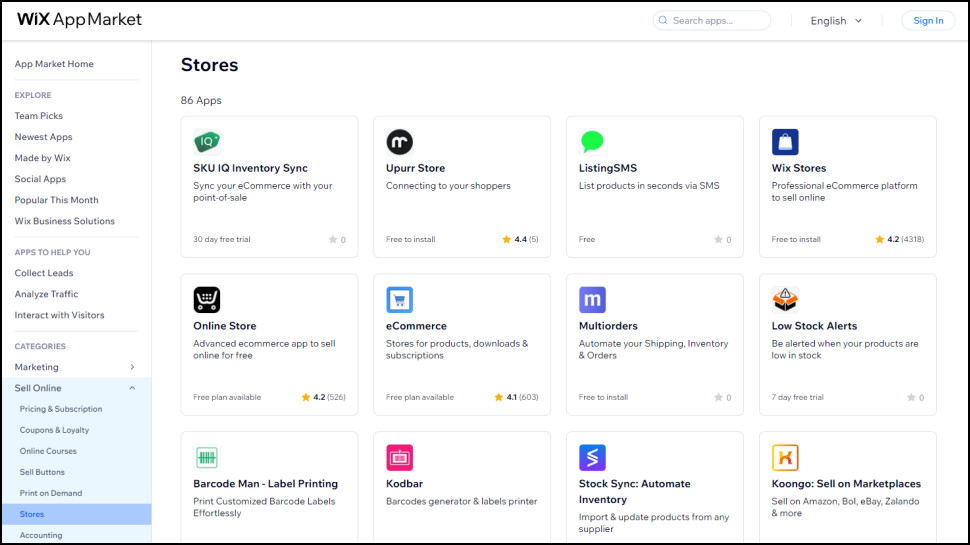The image size is (970, 545).
Task: Click the Online Store cart icon
Action: tap(206, 300)
